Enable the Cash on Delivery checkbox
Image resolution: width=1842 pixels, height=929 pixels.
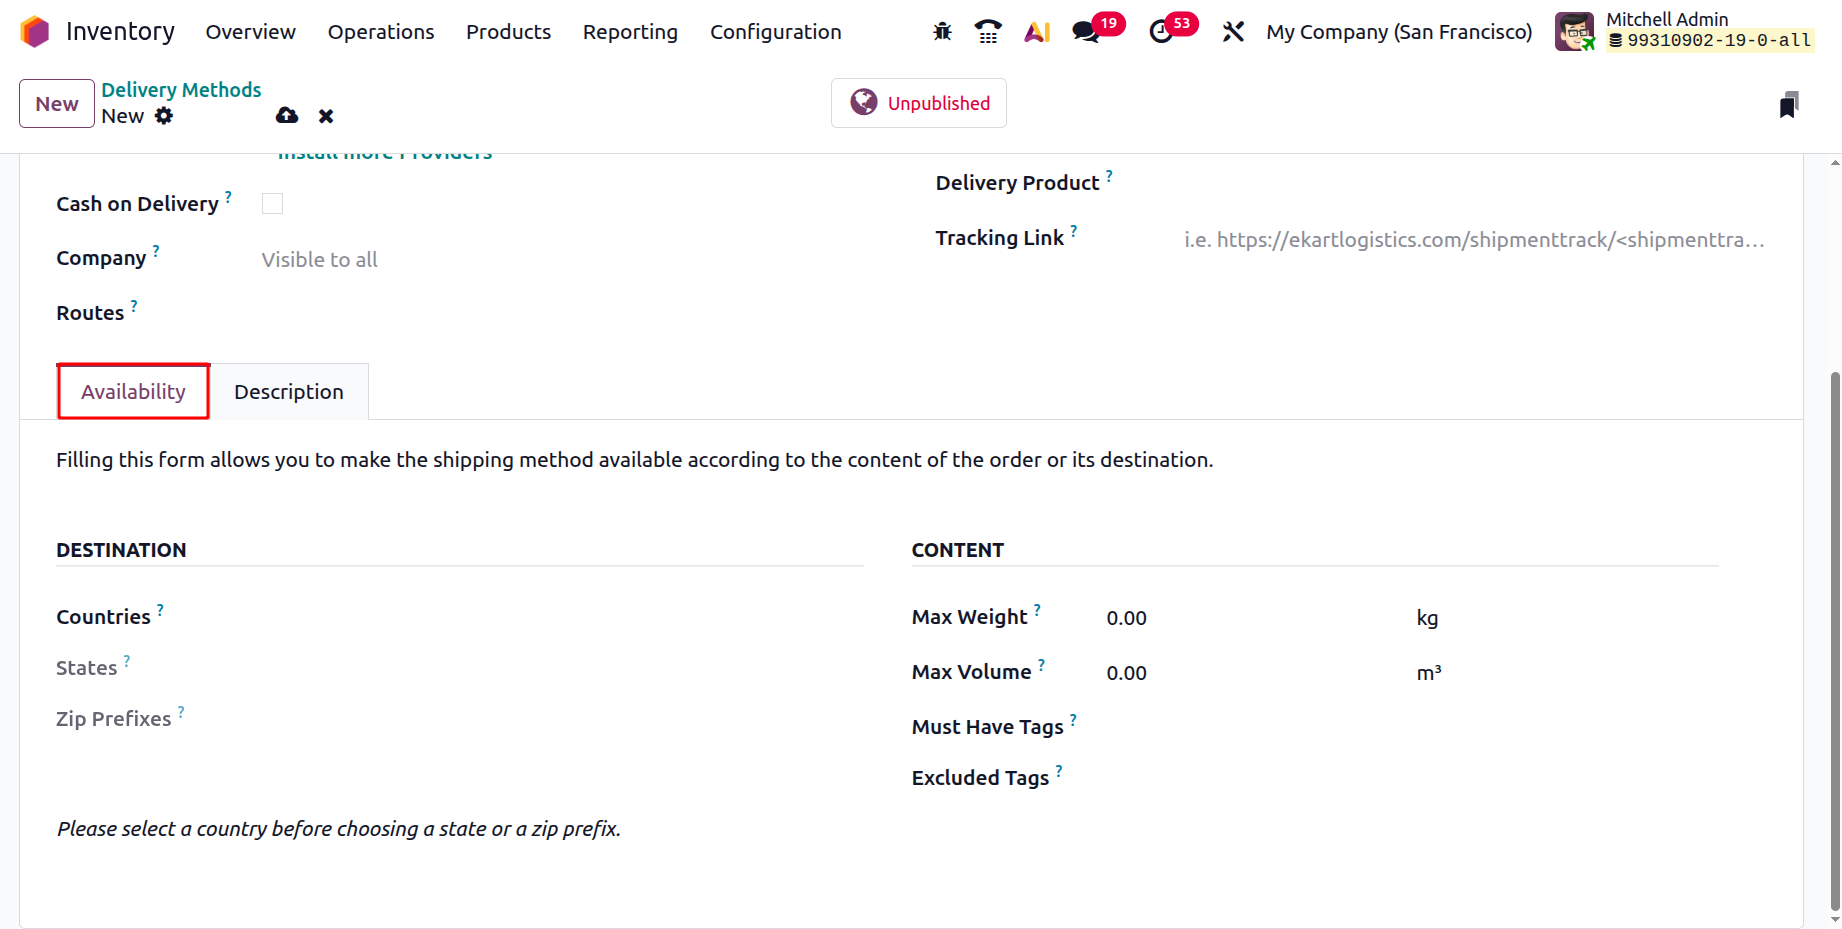(272, 204)
